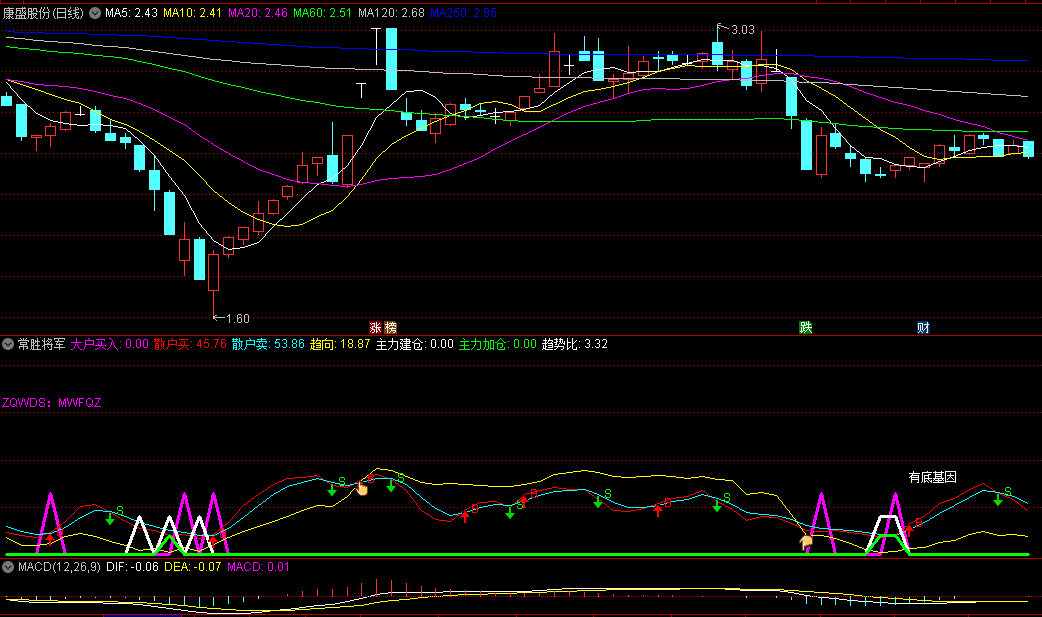Click the 常胜将军 indicator name
This screenshot has height=617, width=1042.
point(42,344)
